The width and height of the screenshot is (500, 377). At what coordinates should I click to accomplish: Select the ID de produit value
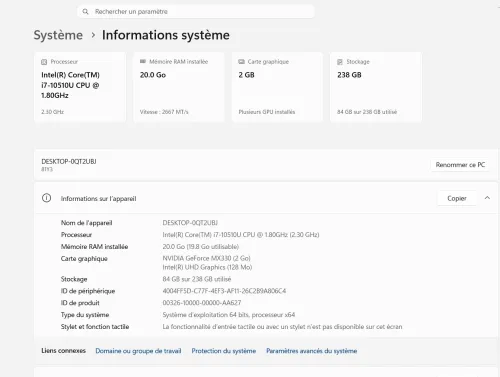[202, 303]
